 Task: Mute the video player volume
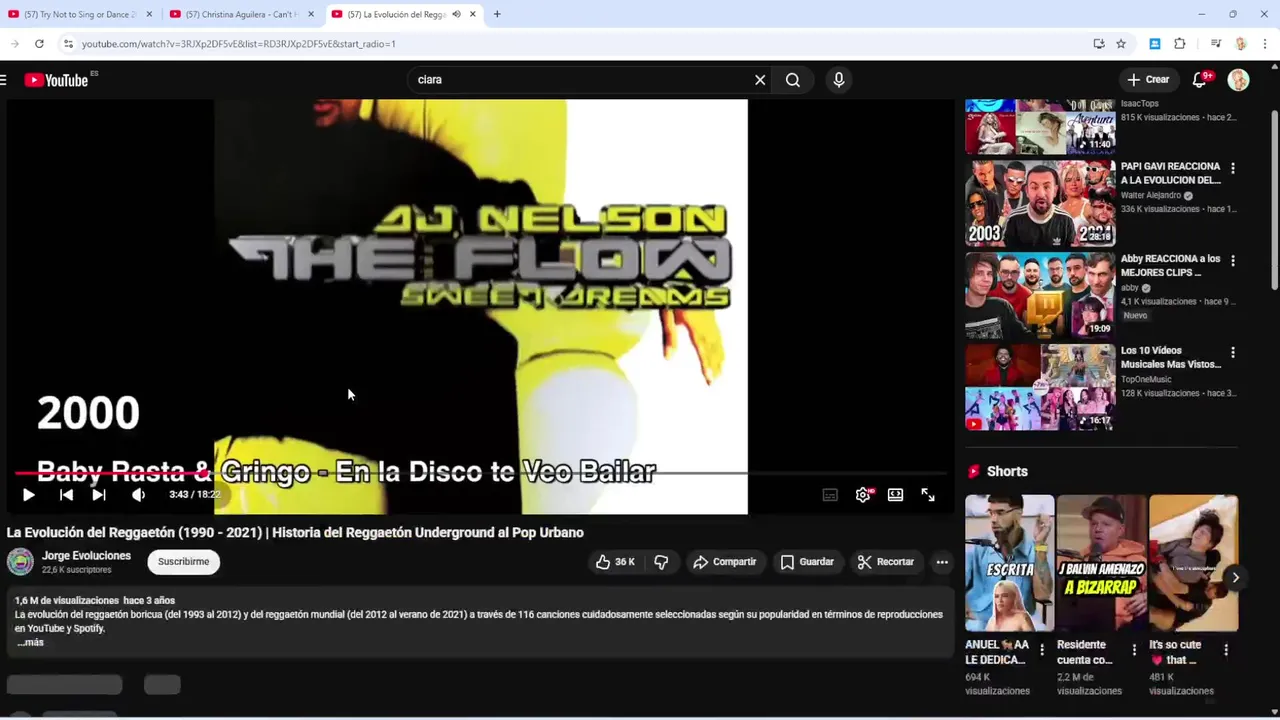tap(138, 495)
